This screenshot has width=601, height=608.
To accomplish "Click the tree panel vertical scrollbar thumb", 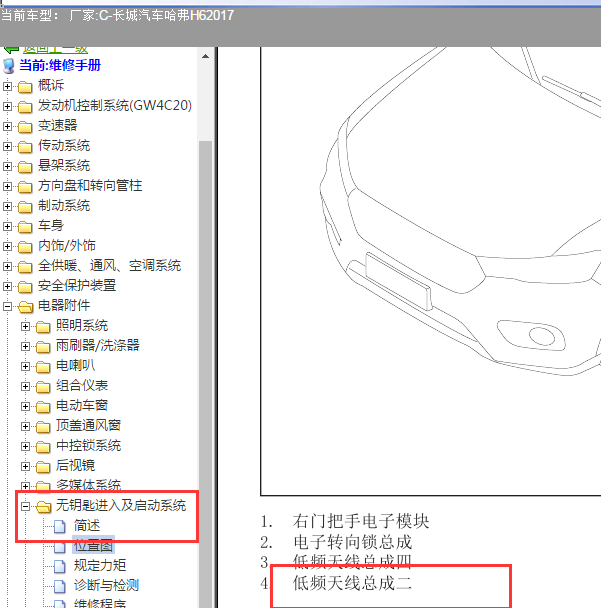I will [206, 374].
